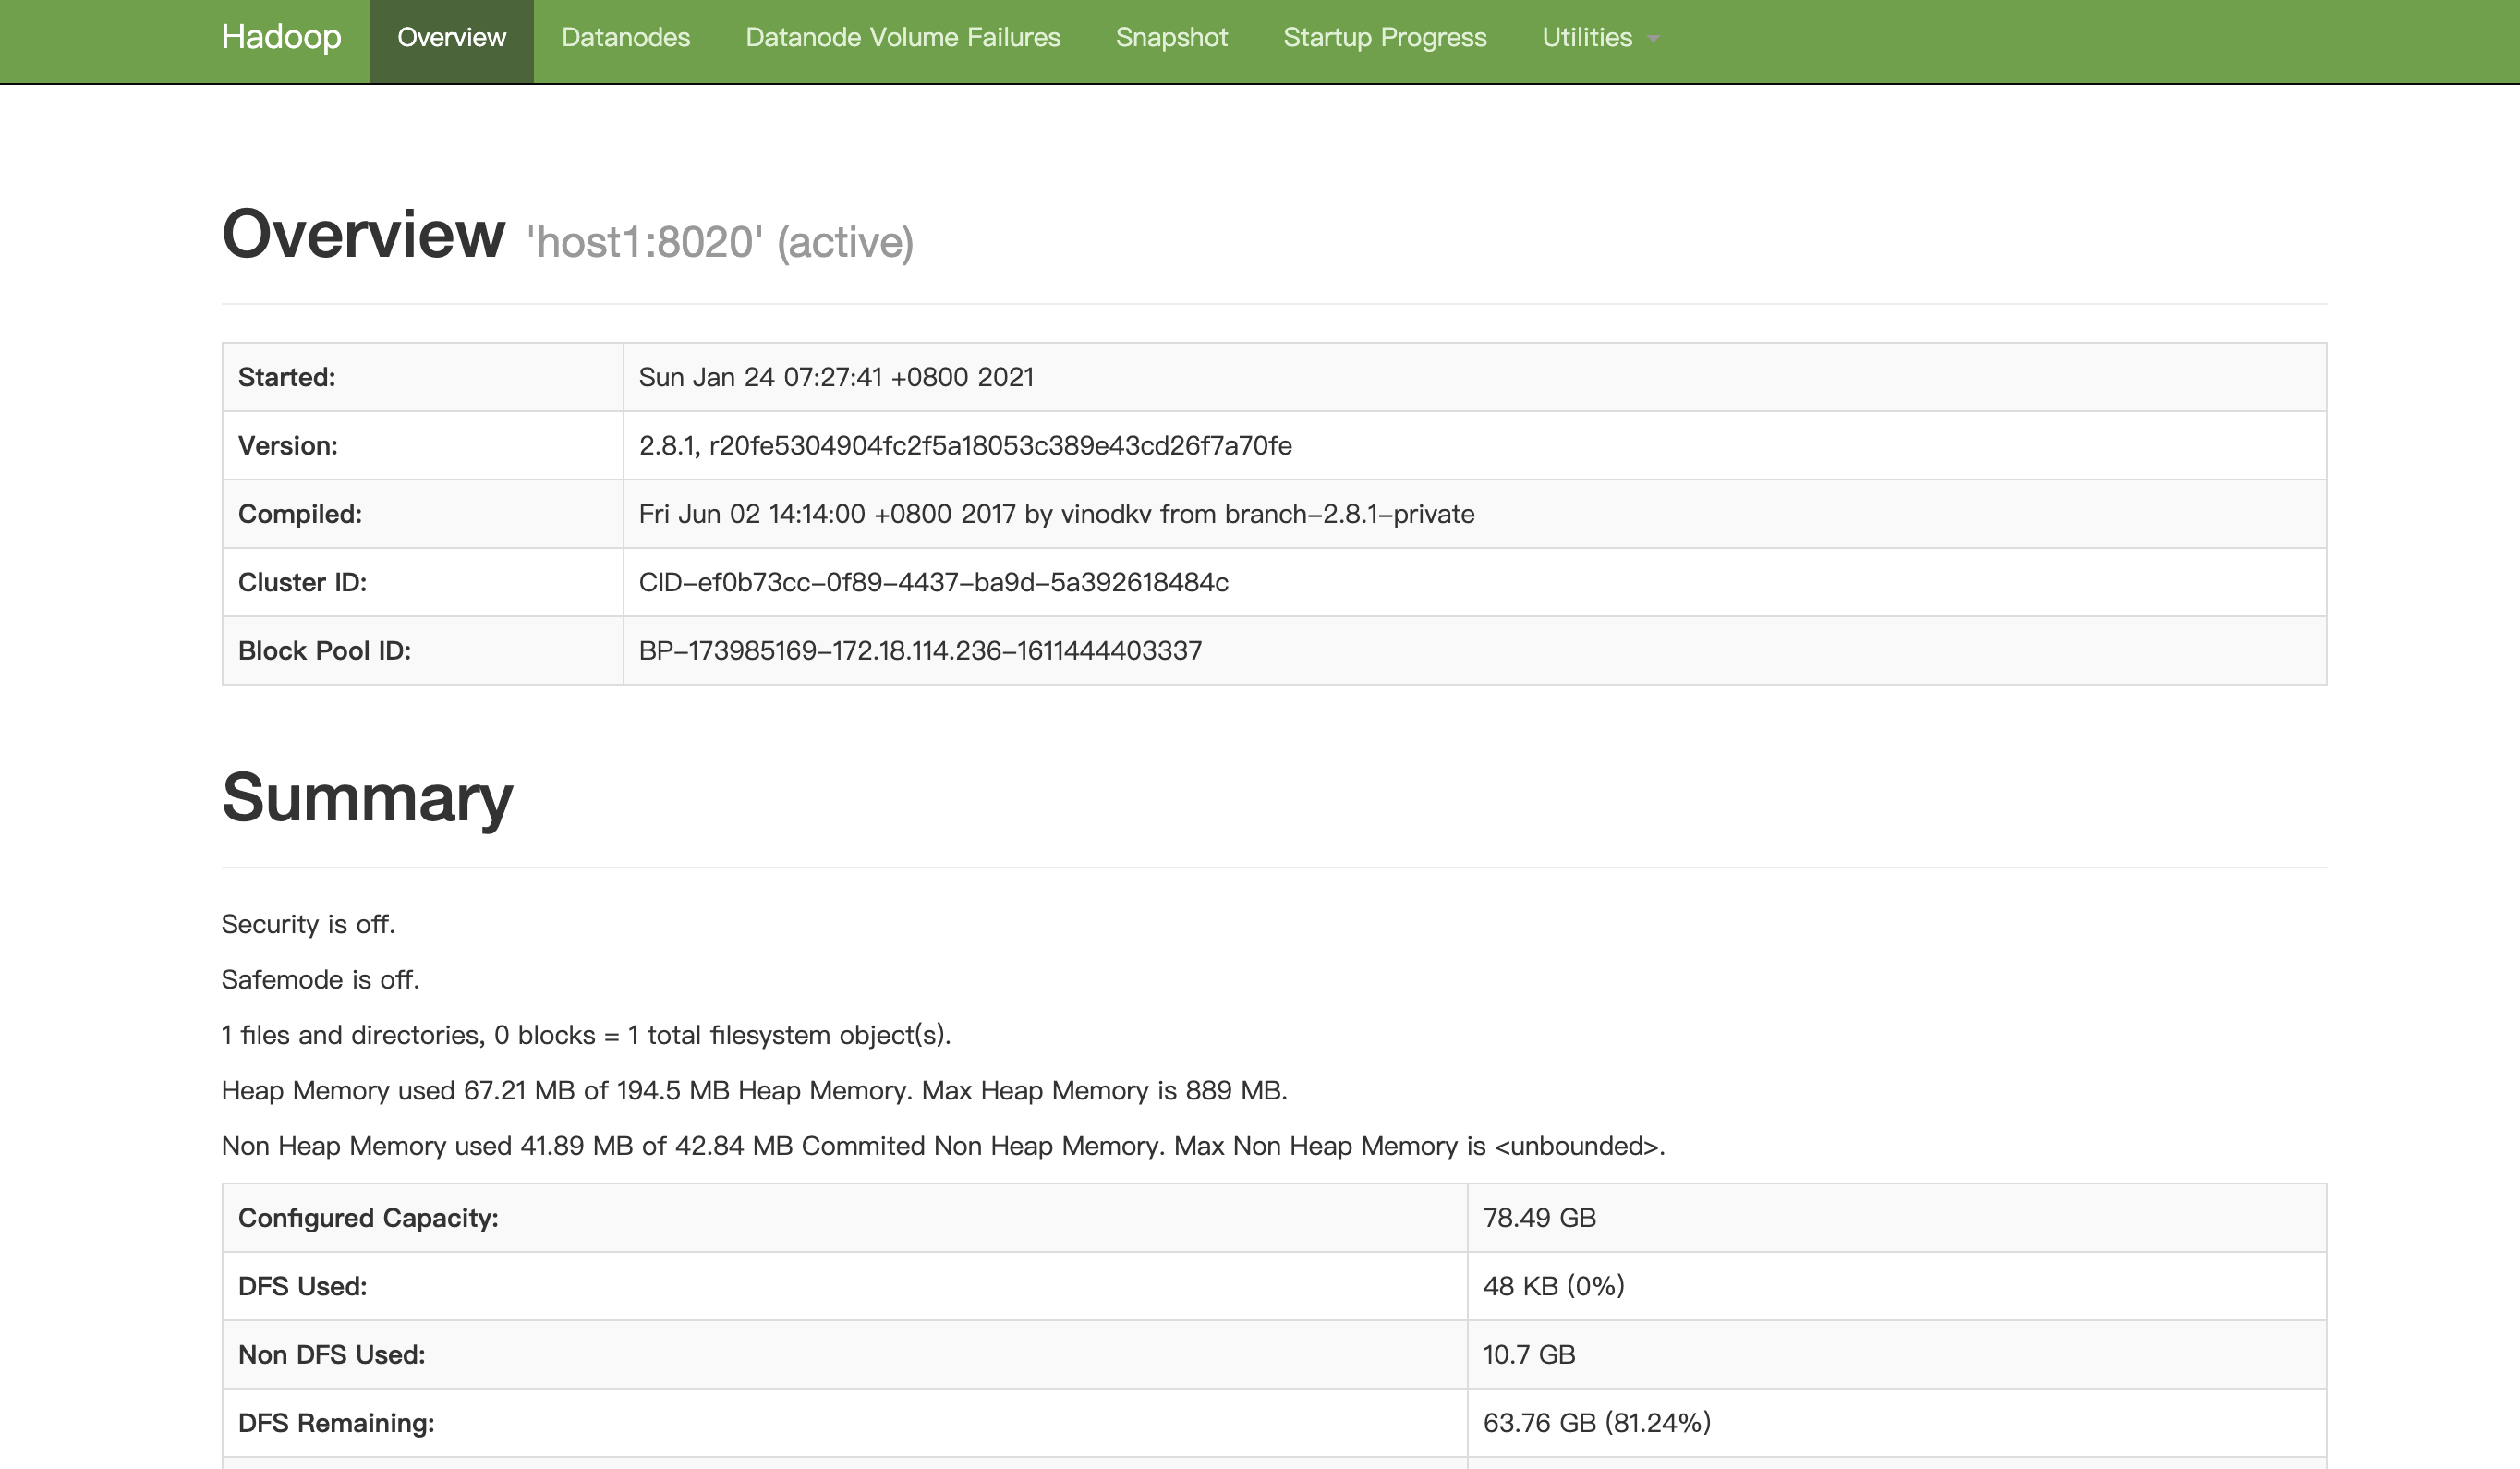Click the Hadoop brand link
Image resolution: width=2520 pixels, height=1469 pixels.
pyautogui.click(x=281, y=37)
